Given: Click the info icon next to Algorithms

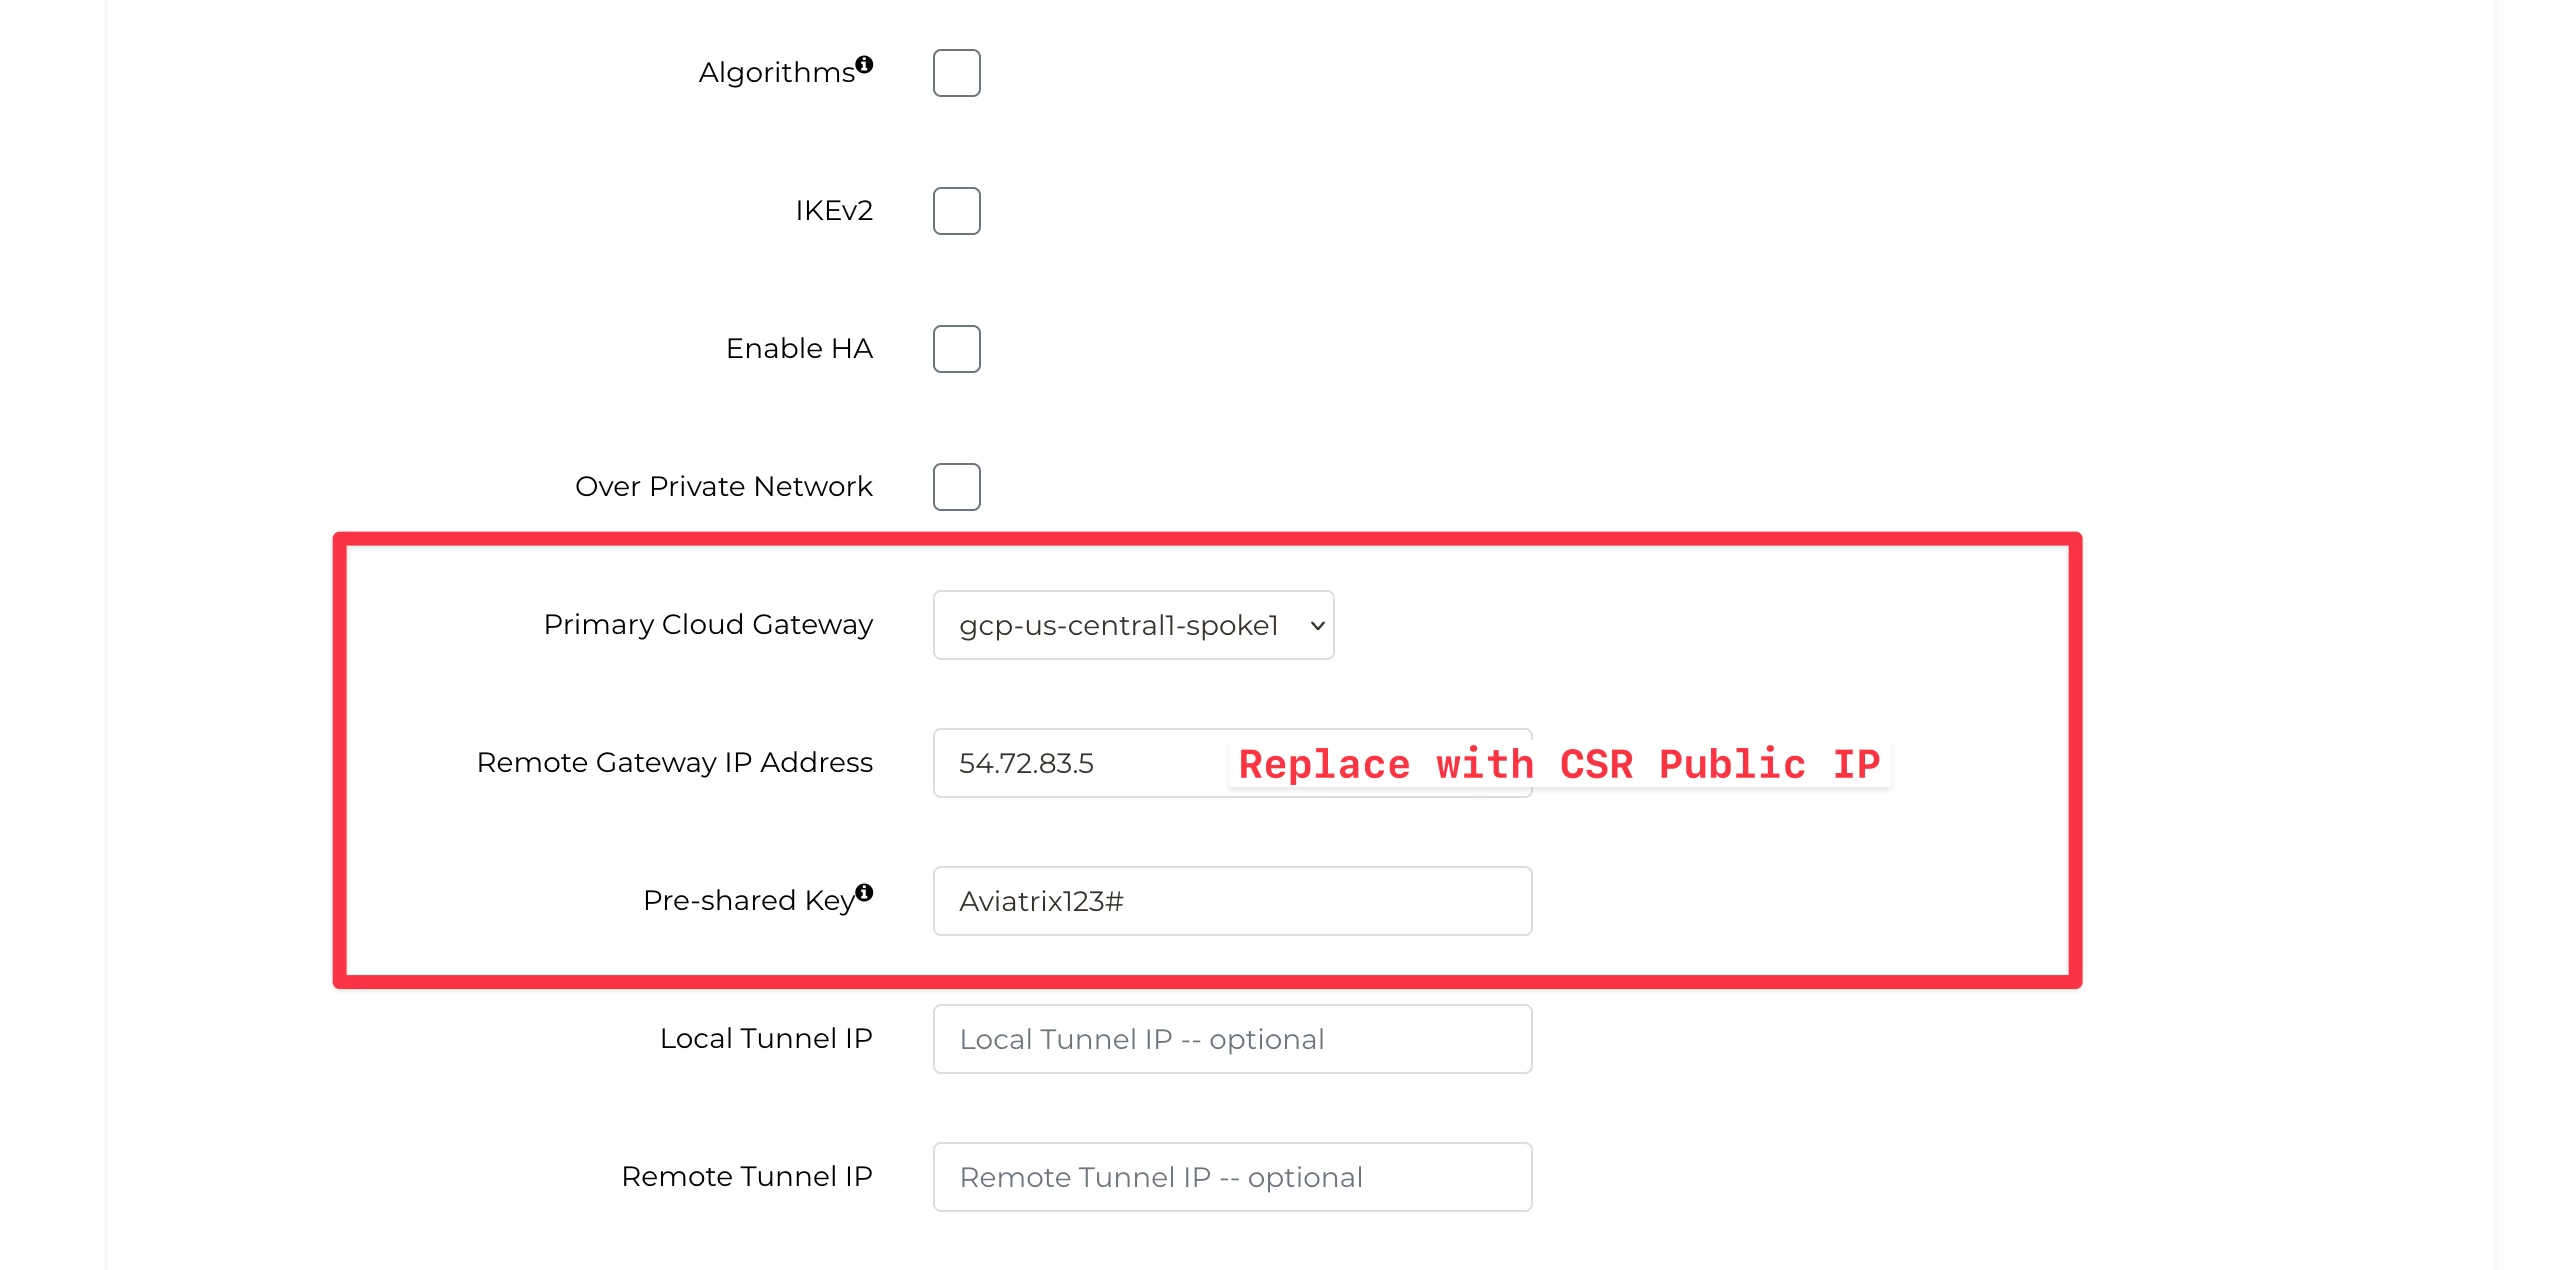Looking at the screenshot, I should tap(865, 64).
